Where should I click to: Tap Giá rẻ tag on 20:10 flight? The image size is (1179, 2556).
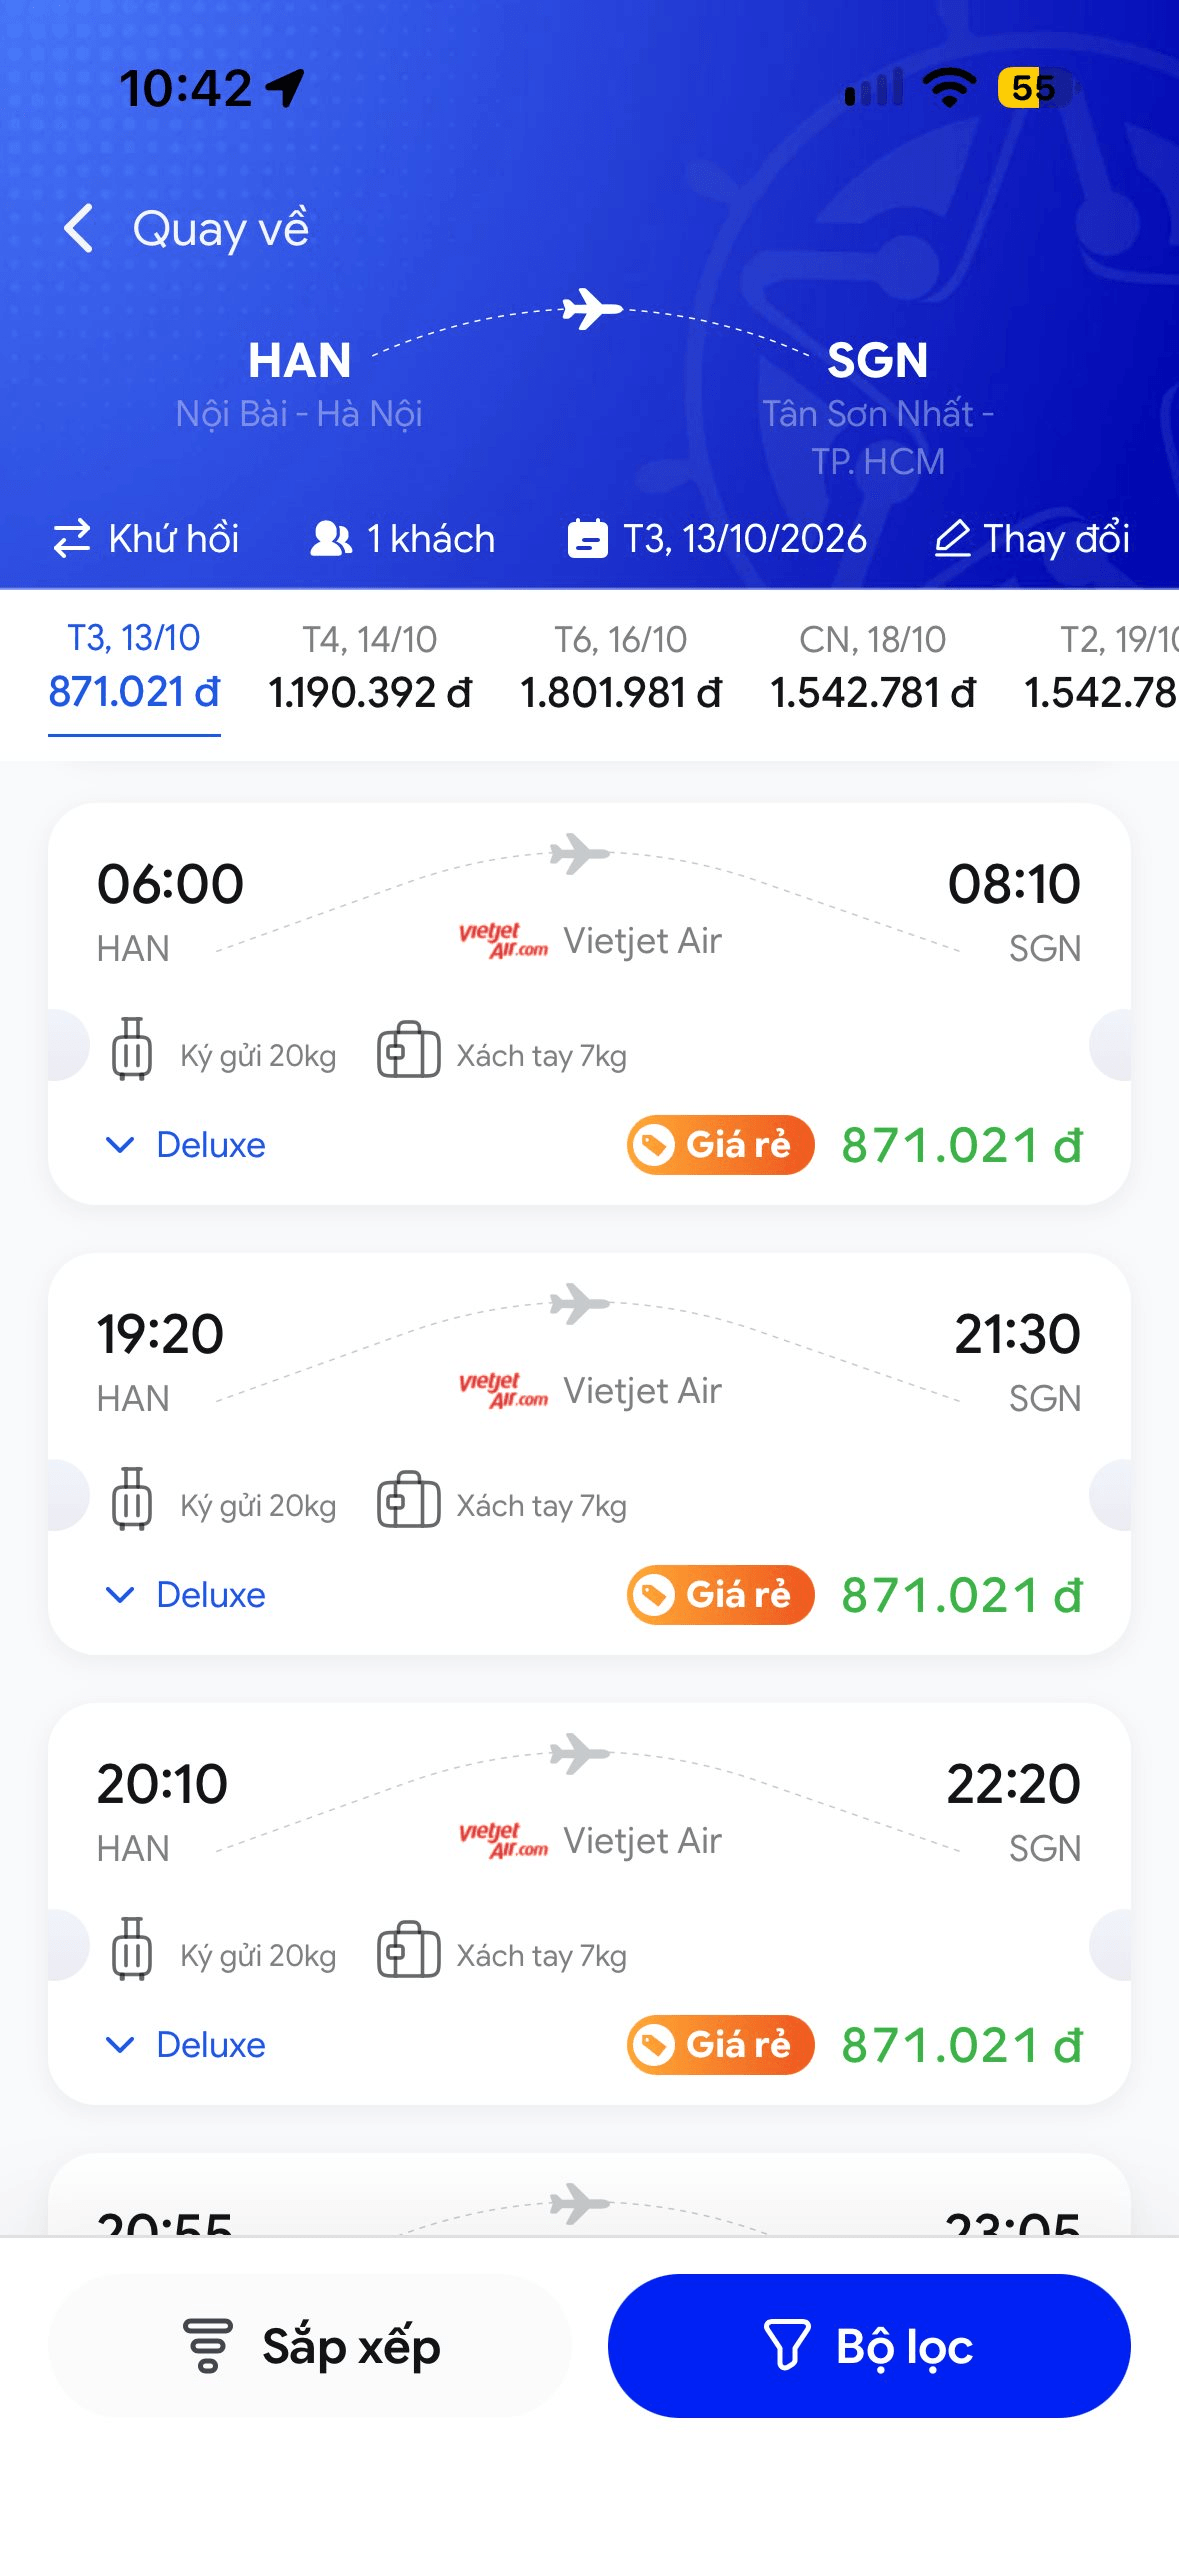[x=720, y=2044]
